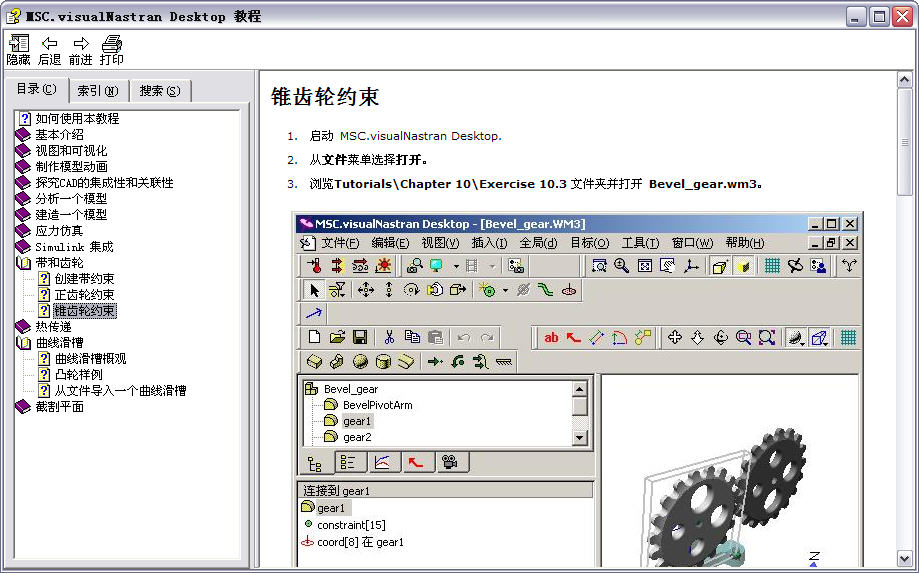Image resolution: width=919 pixels, height=573 pixels.
Task: Click the red 'ab' text annotation icon
Action: pyautogui.click(x=552, y=337)
